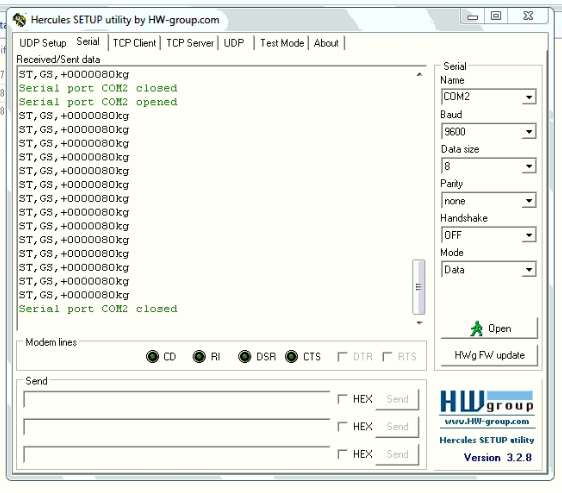Open the www.HW-group.com link

[487, 421]
